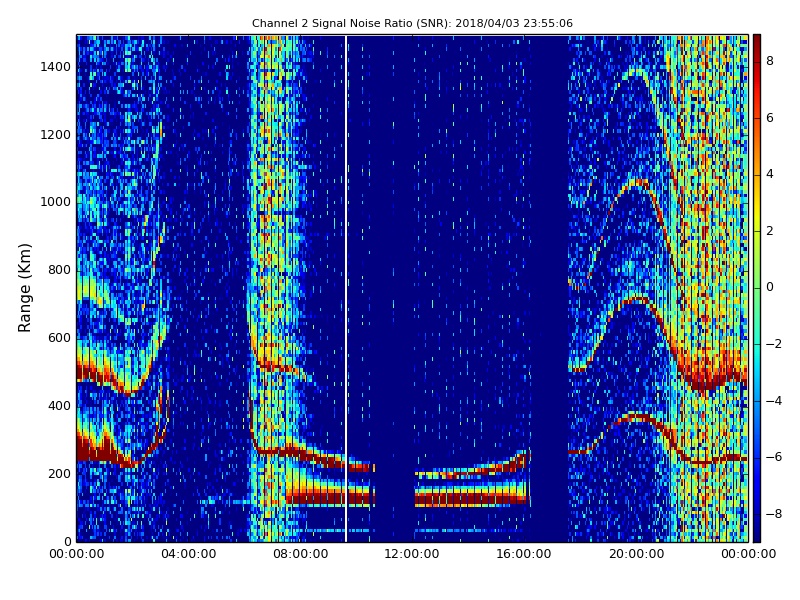Click the y-axis tick label '600'
This screenshot has height=600, width=800.
60,338
